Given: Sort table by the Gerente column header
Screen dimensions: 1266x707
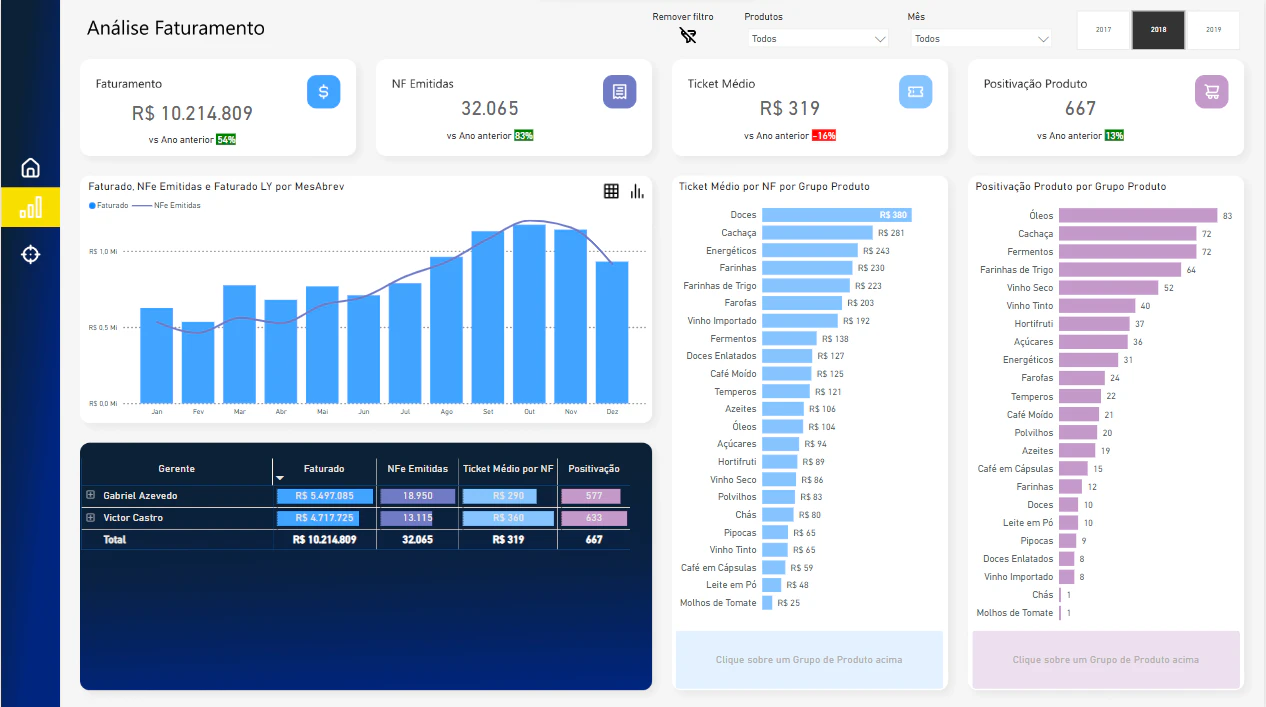Looking at the screenshot, I should click(x=177, y=468).
